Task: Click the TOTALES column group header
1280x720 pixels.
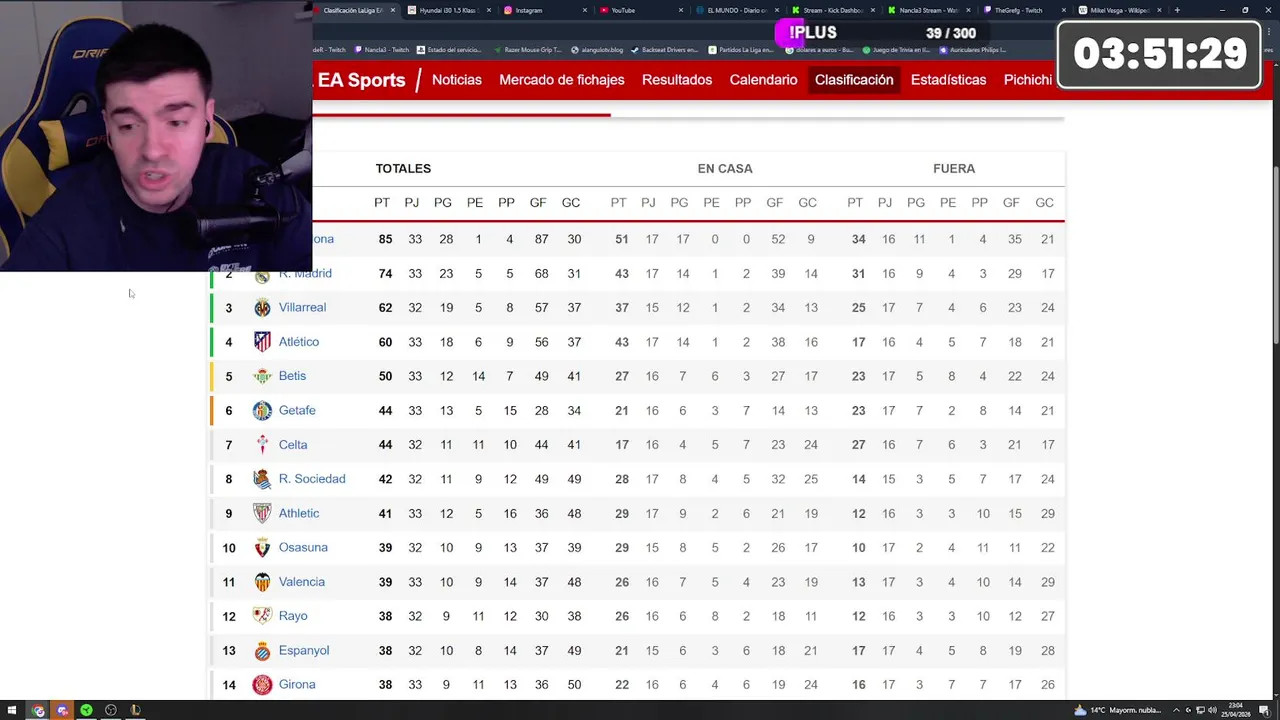Action: point(403,169)
